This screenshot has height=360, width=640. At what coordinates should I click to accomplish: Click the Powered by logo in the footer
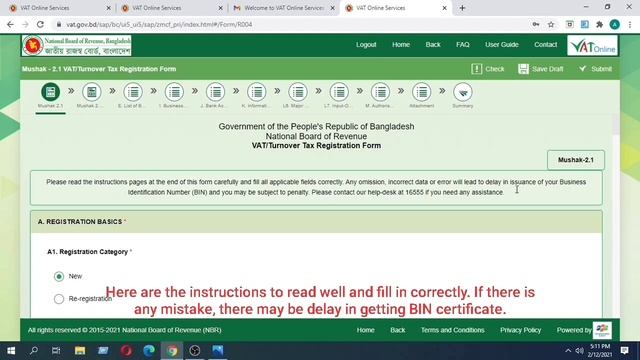pos(602,330)
